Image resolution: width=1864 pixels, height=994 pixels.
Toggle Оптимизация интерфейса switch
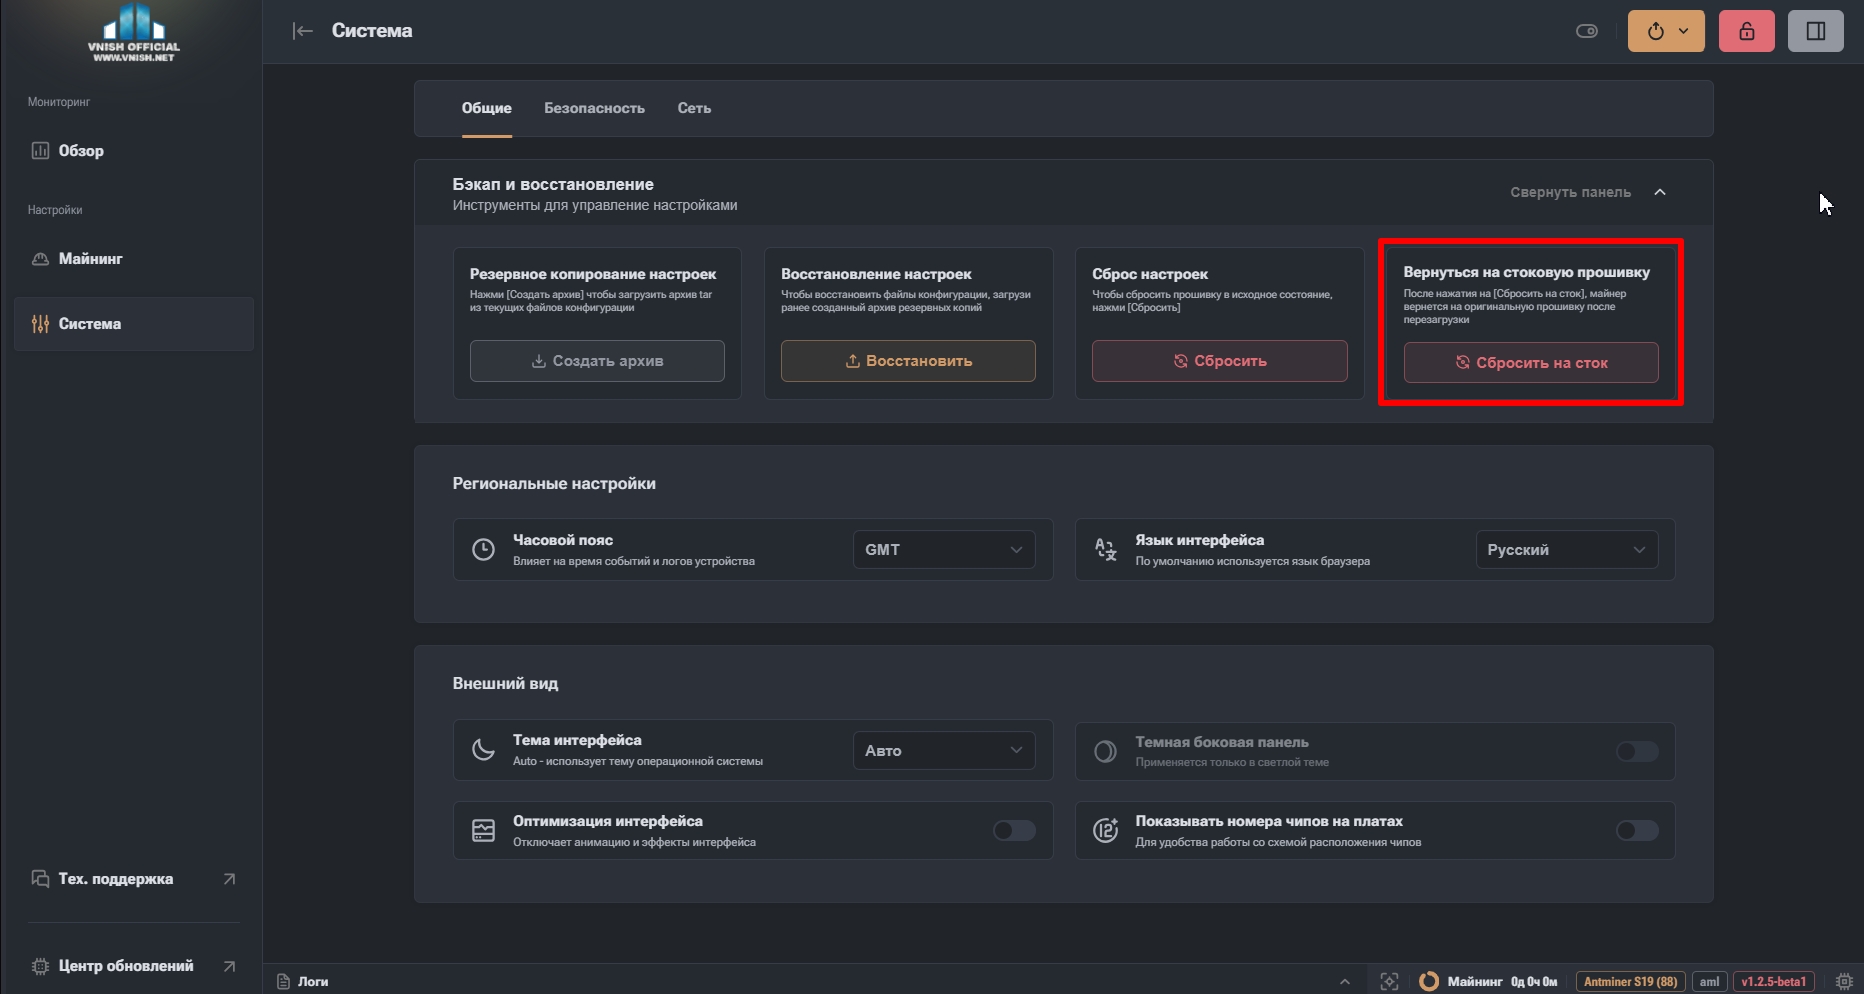click(x=1014, y=831)
